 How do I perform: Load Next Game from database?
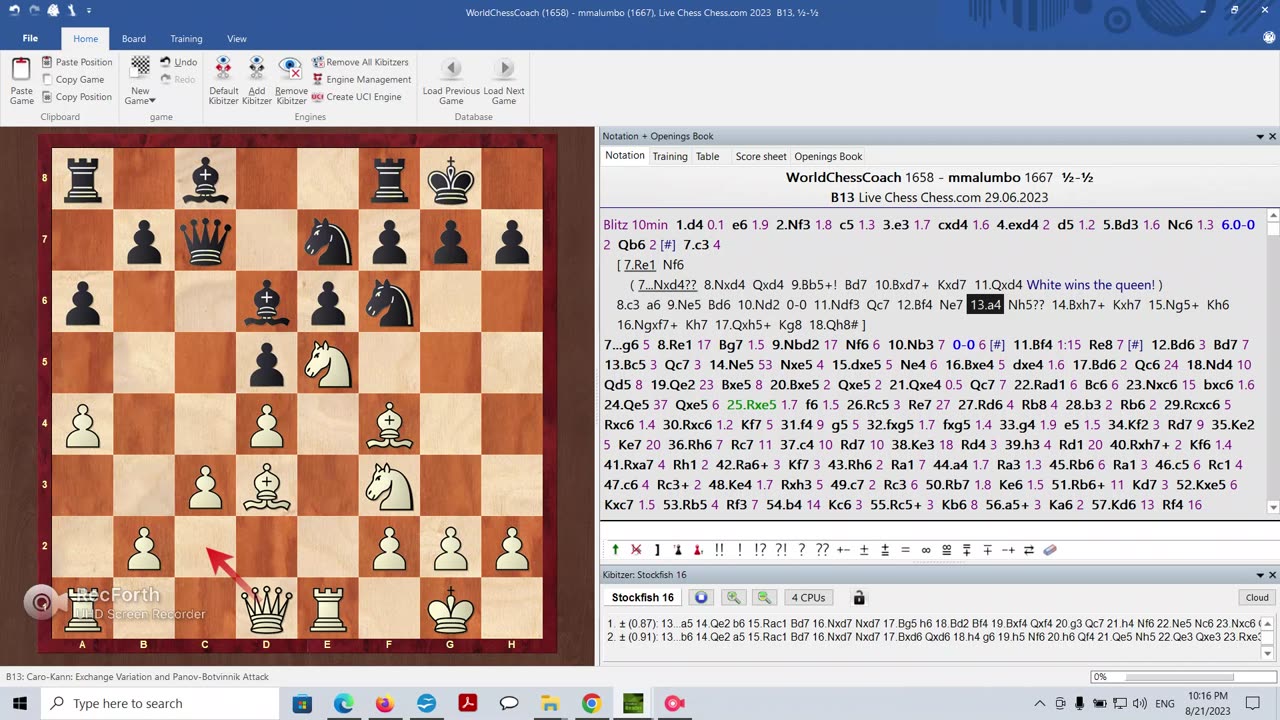tap(504, 80)
